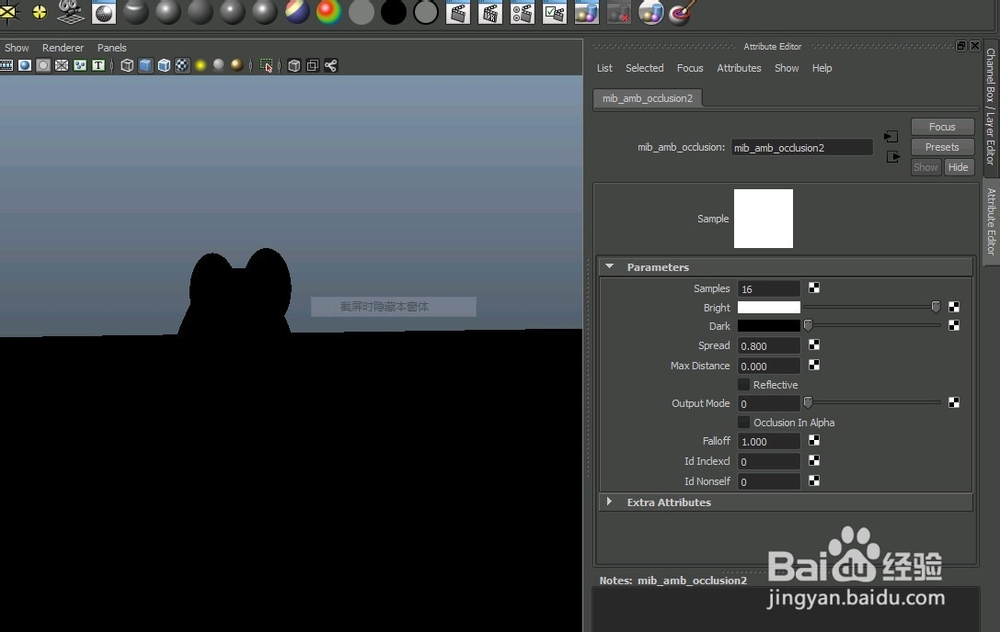Toggle wireframe on shaded cube icon
1000x632 pixels.
coord(164,66)
